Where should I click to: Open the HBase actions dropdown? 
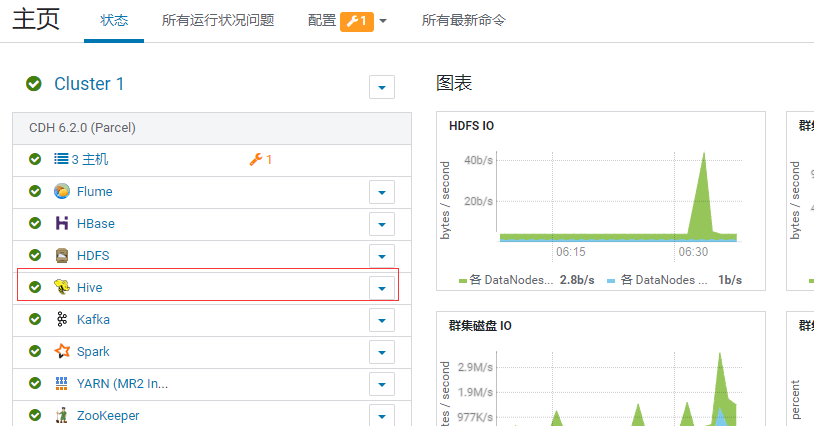pyautogui.click(x=382, y=224)
